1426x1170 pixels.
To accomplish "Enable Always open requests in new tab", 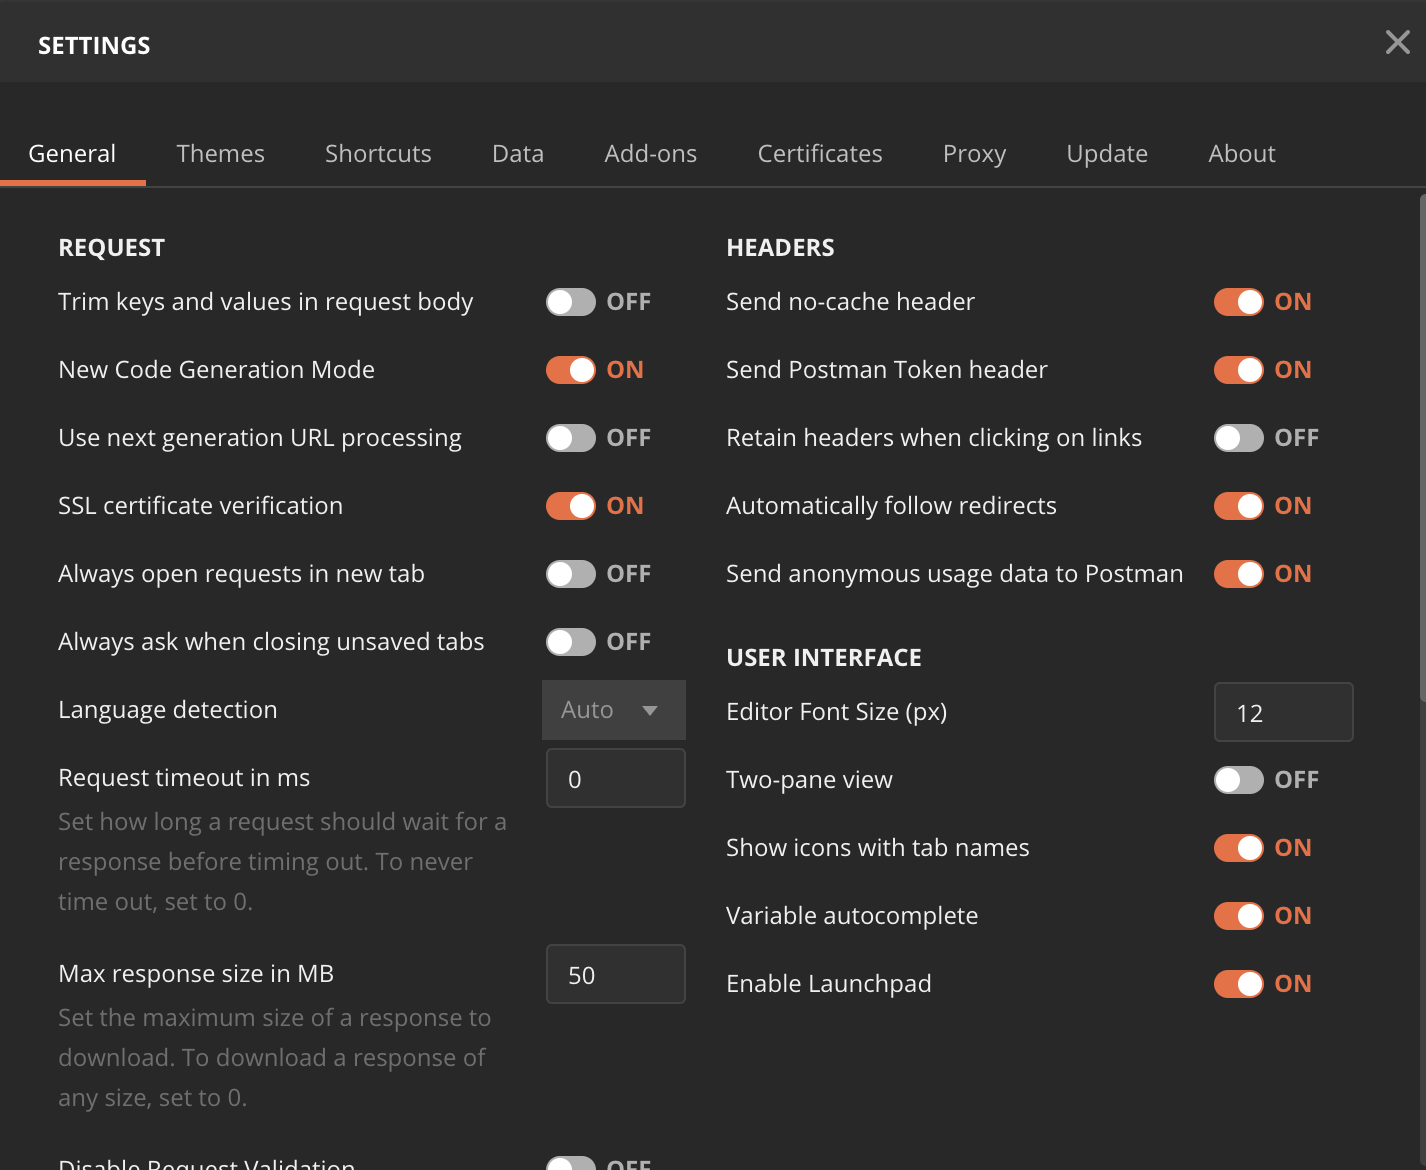I will coord(569,573).
